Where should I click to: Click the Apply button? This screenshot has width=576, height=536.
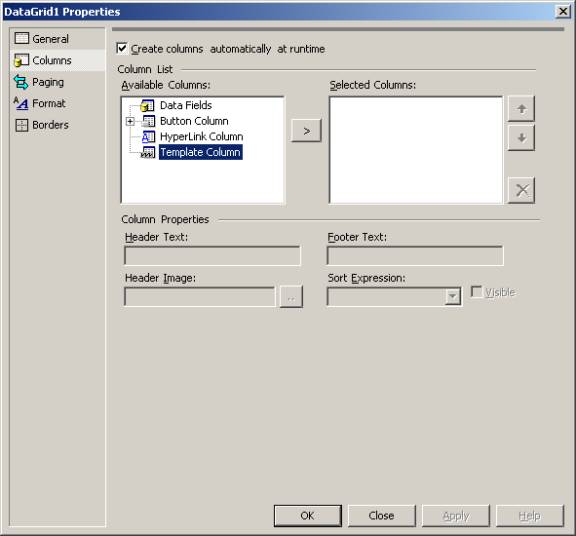(456, 515)
